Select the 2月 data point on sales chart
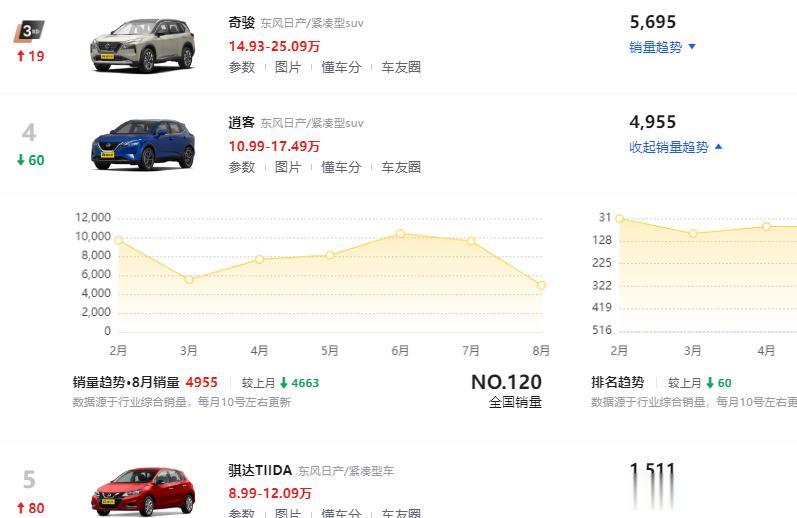 (x=118, y=240)
